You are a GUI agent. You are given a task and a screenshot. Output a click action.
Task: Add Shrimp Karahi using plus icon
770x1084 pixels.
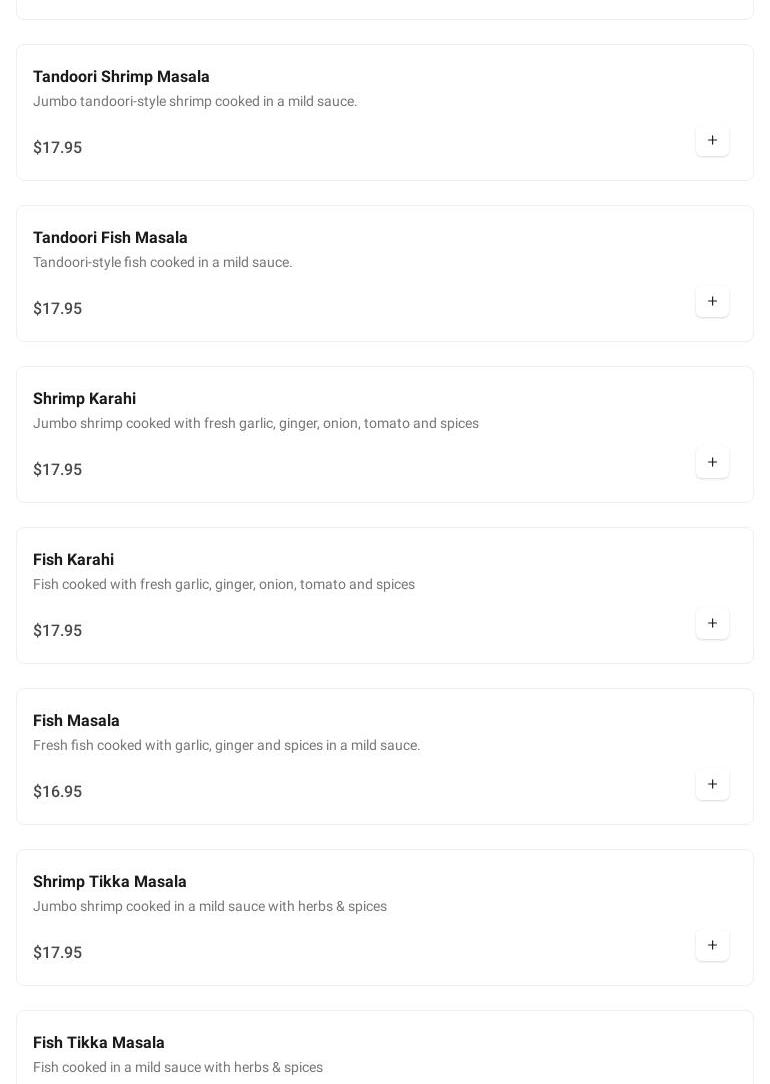[712, 462]
